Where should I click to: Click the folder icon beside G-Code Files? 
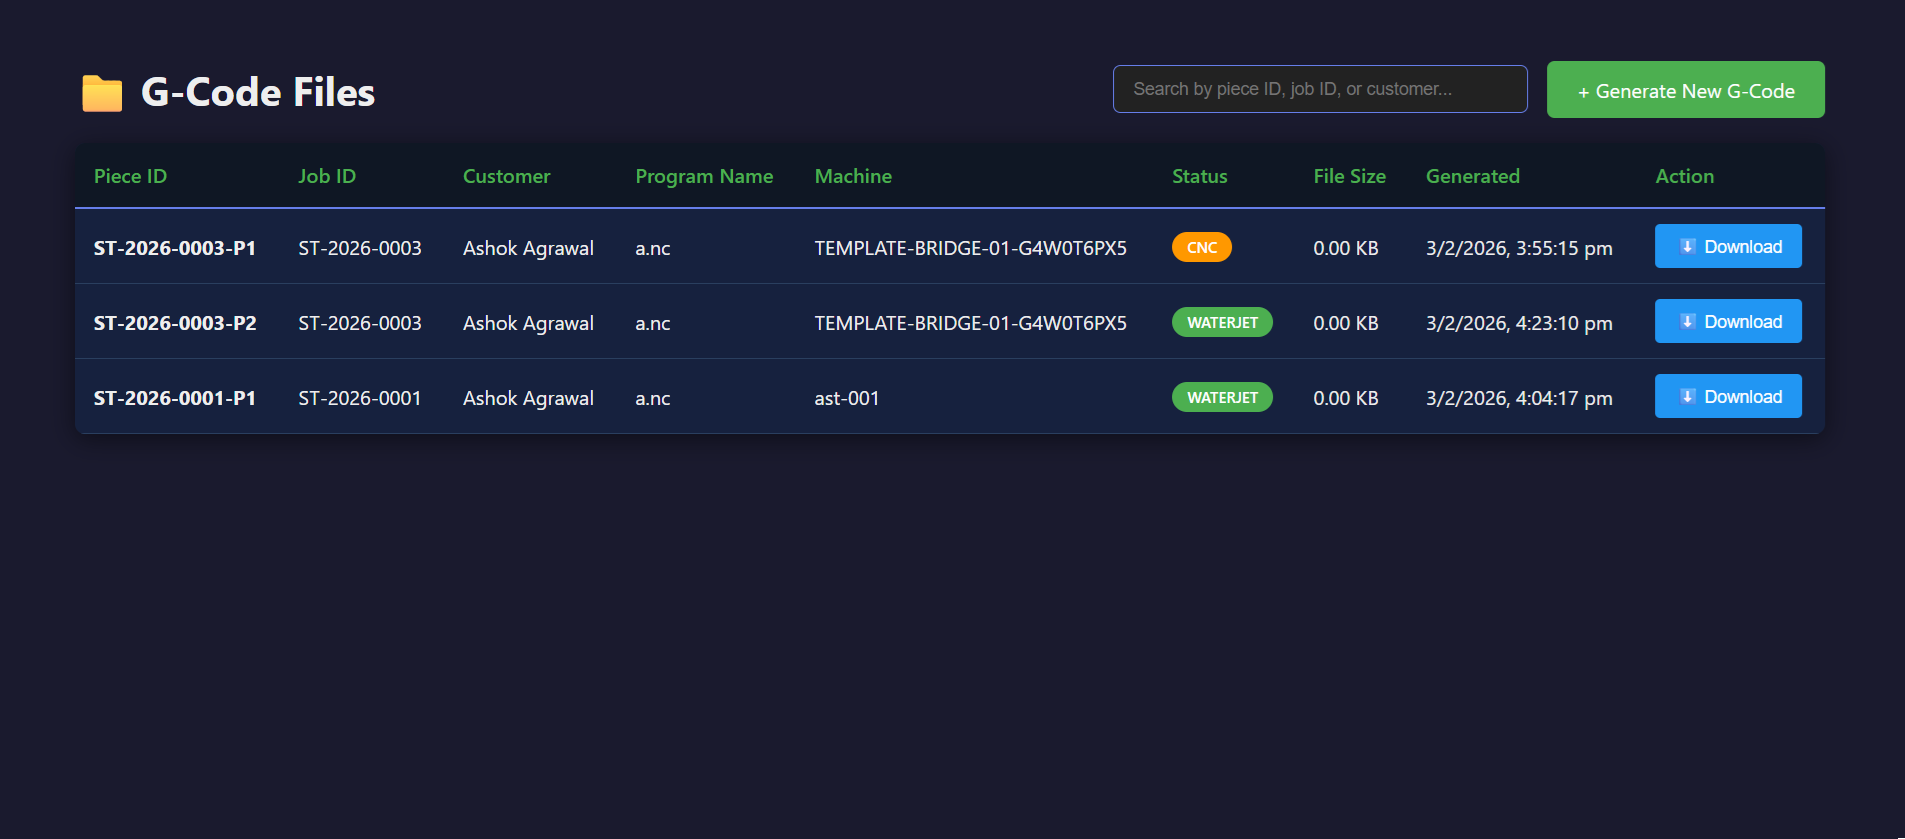tap(102, 93)
